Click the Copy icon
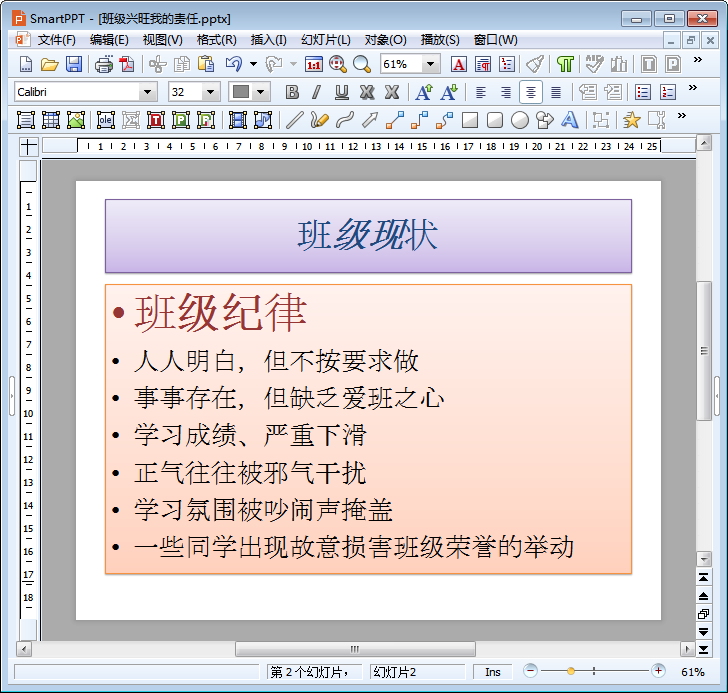 (182, 64)
